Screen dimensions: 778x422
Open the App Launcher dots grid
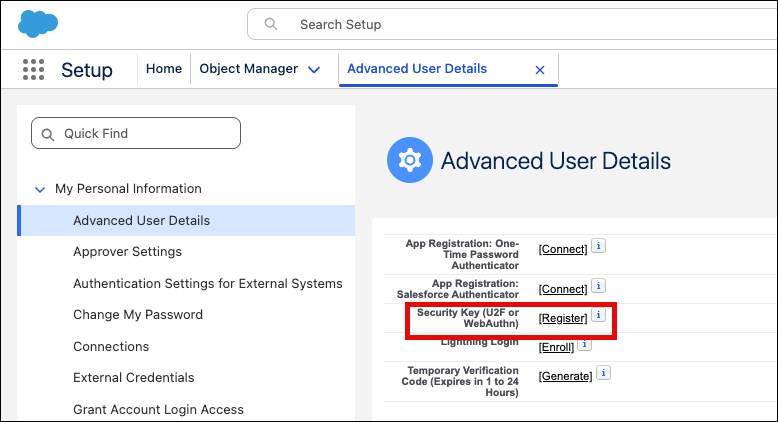[x=33, y=69]
